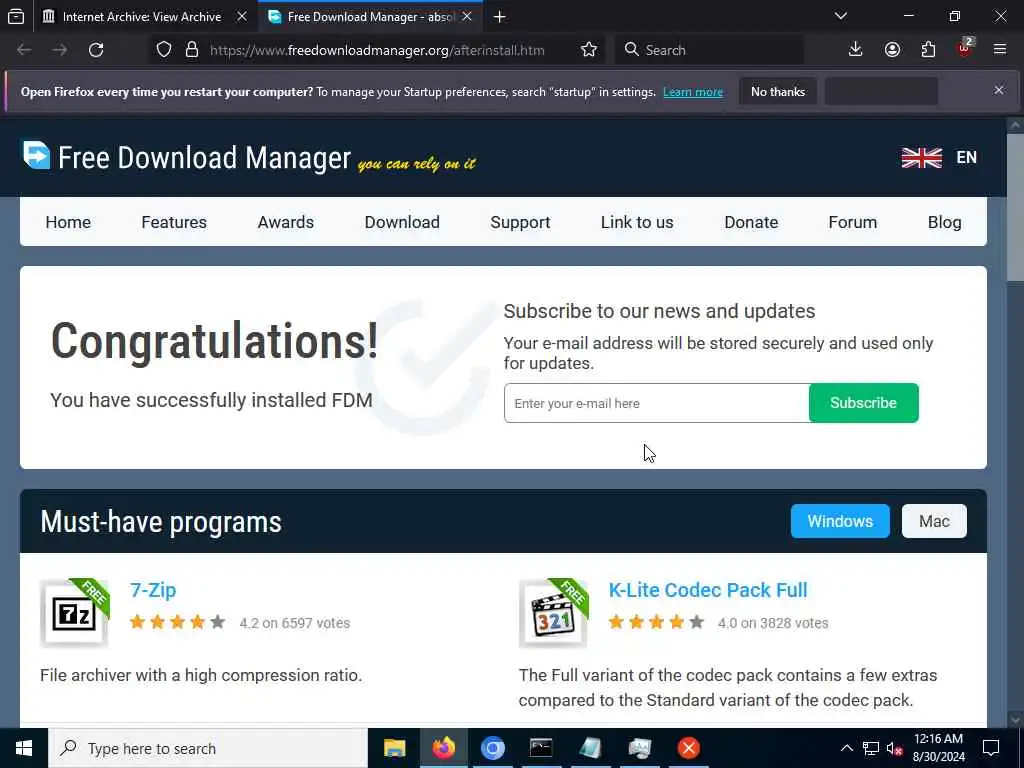Show hidden system tray icons
The image size is (1024, 768).
(x=846, y=748)
